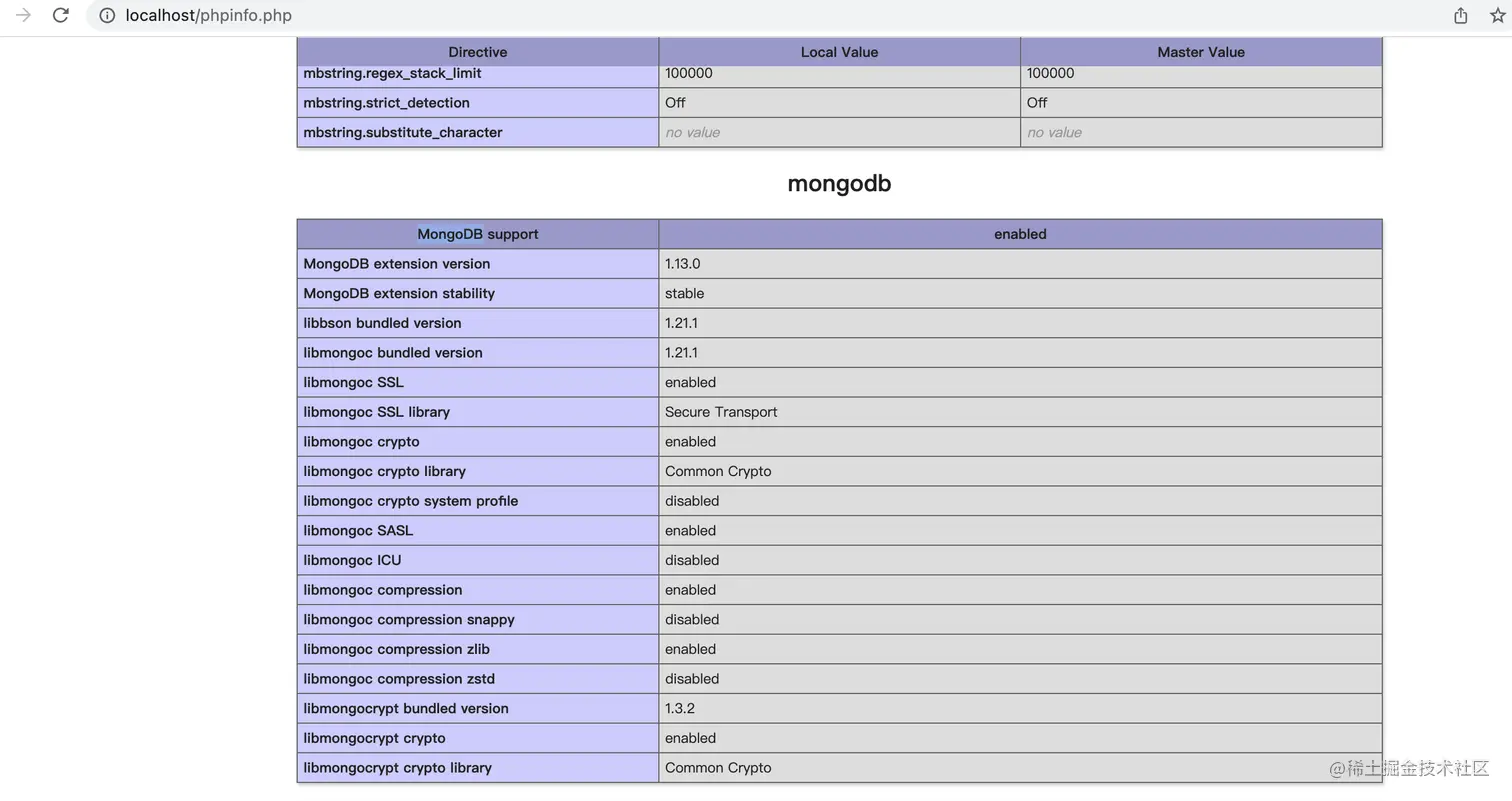
Task: Click "disabled" in the libmongoc ICU row
Action: click(692, 560)
